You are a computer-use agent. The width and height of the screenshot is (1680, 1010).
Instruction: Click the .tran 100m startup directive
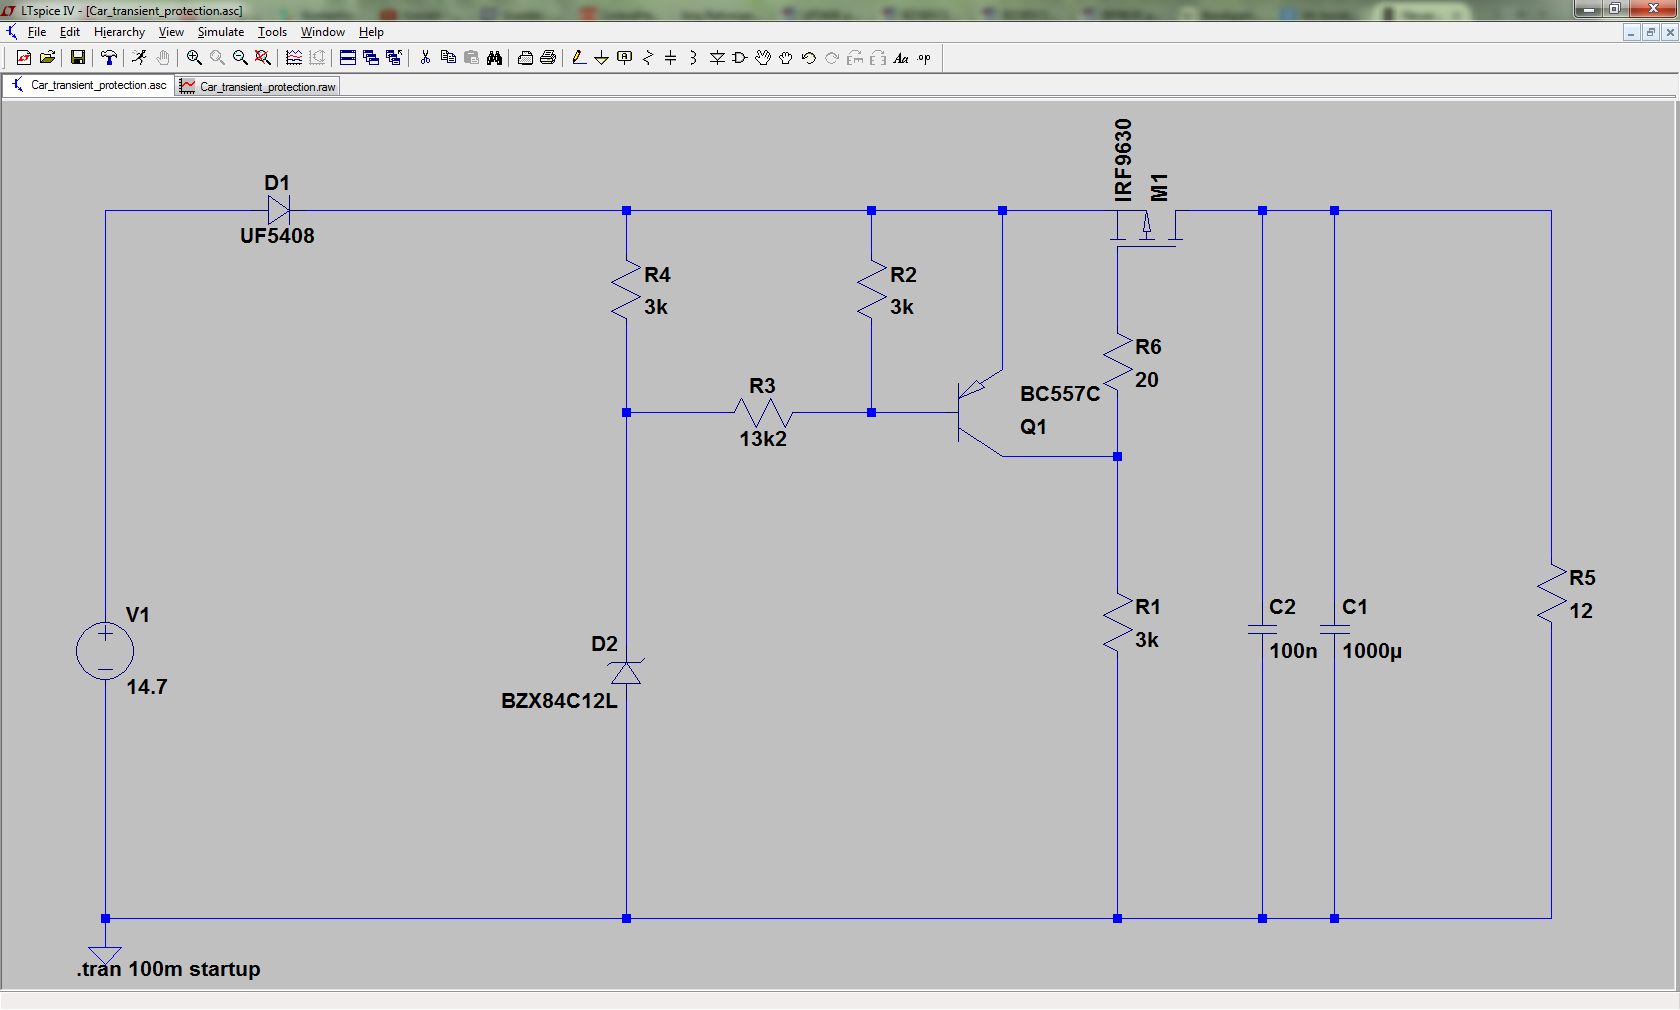[168, 969]
